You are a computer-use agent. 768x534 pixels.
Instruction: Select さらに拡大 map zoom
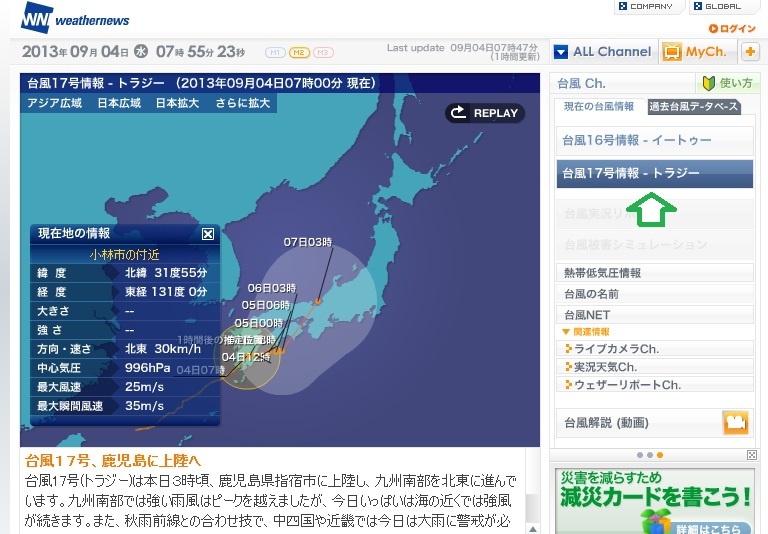pyautogui.click(x=243, y=103)
